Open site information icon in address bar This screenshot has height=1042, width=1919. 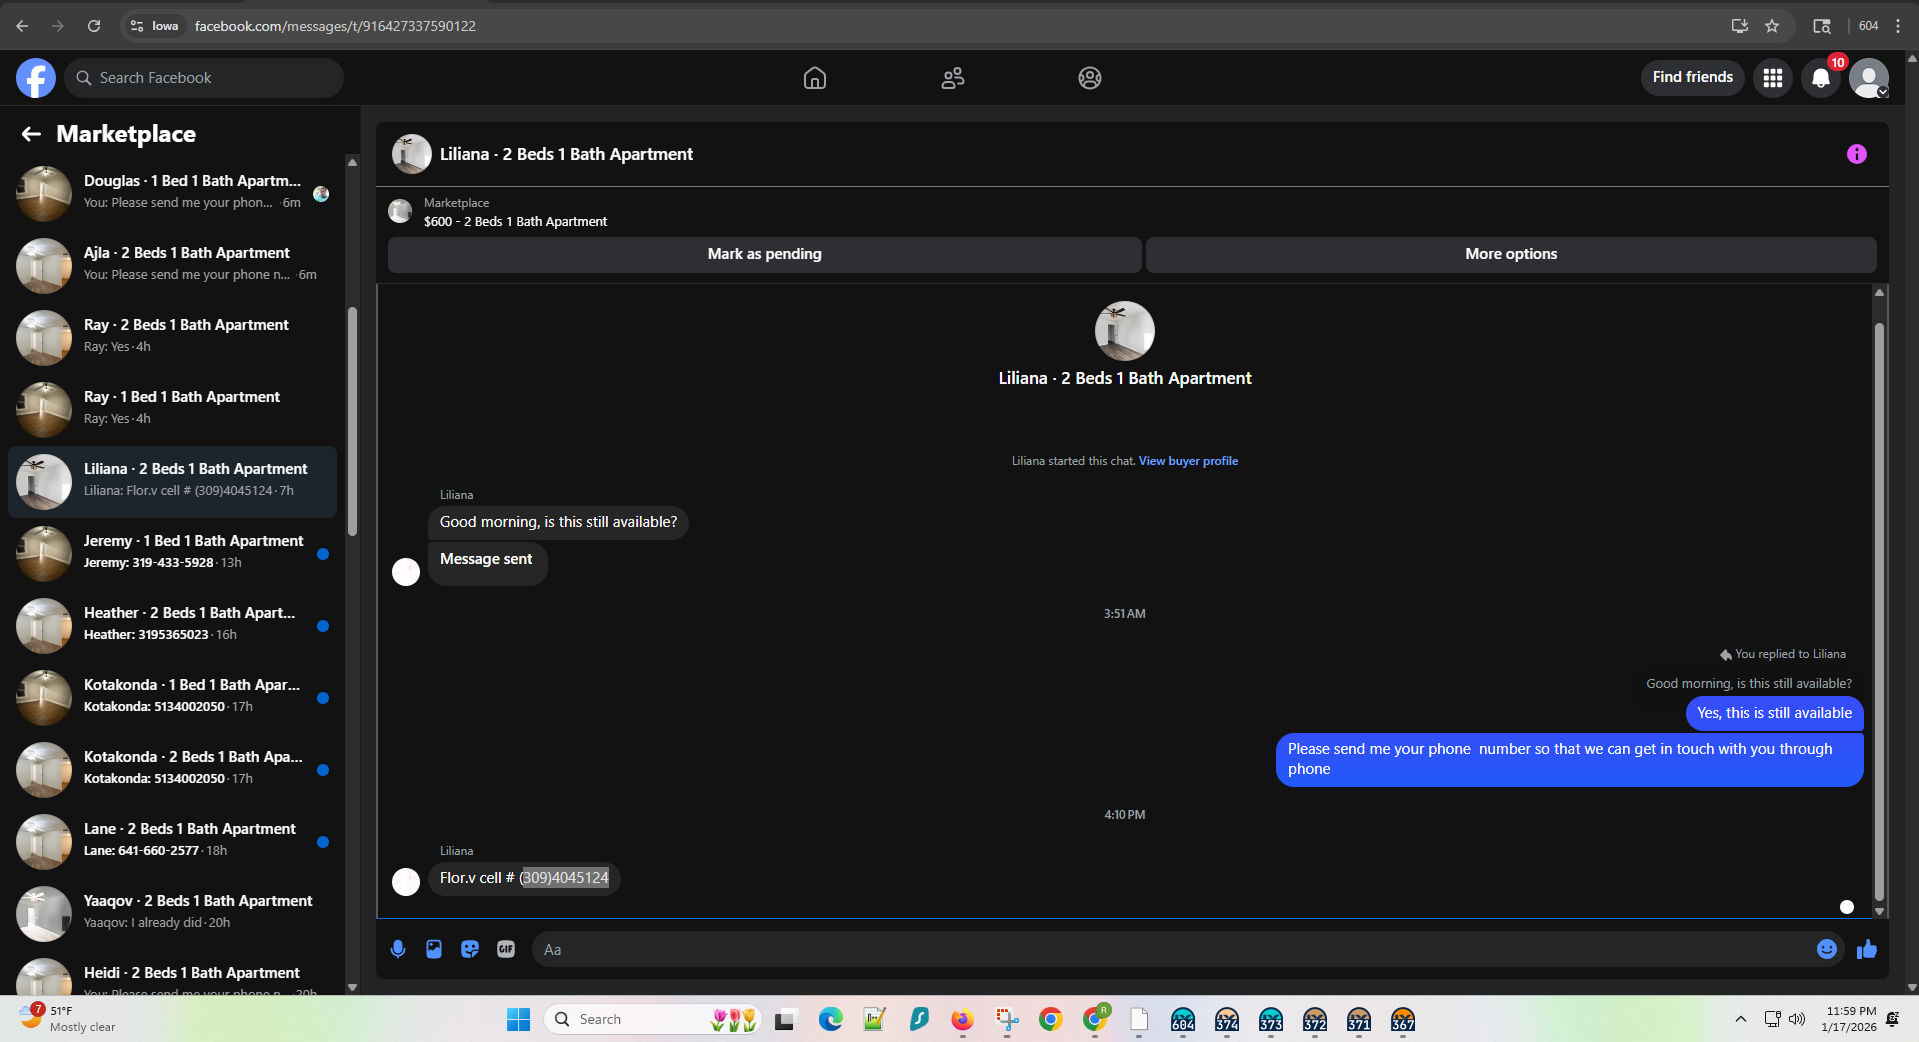pyautogui.click(x=137, y=26)
